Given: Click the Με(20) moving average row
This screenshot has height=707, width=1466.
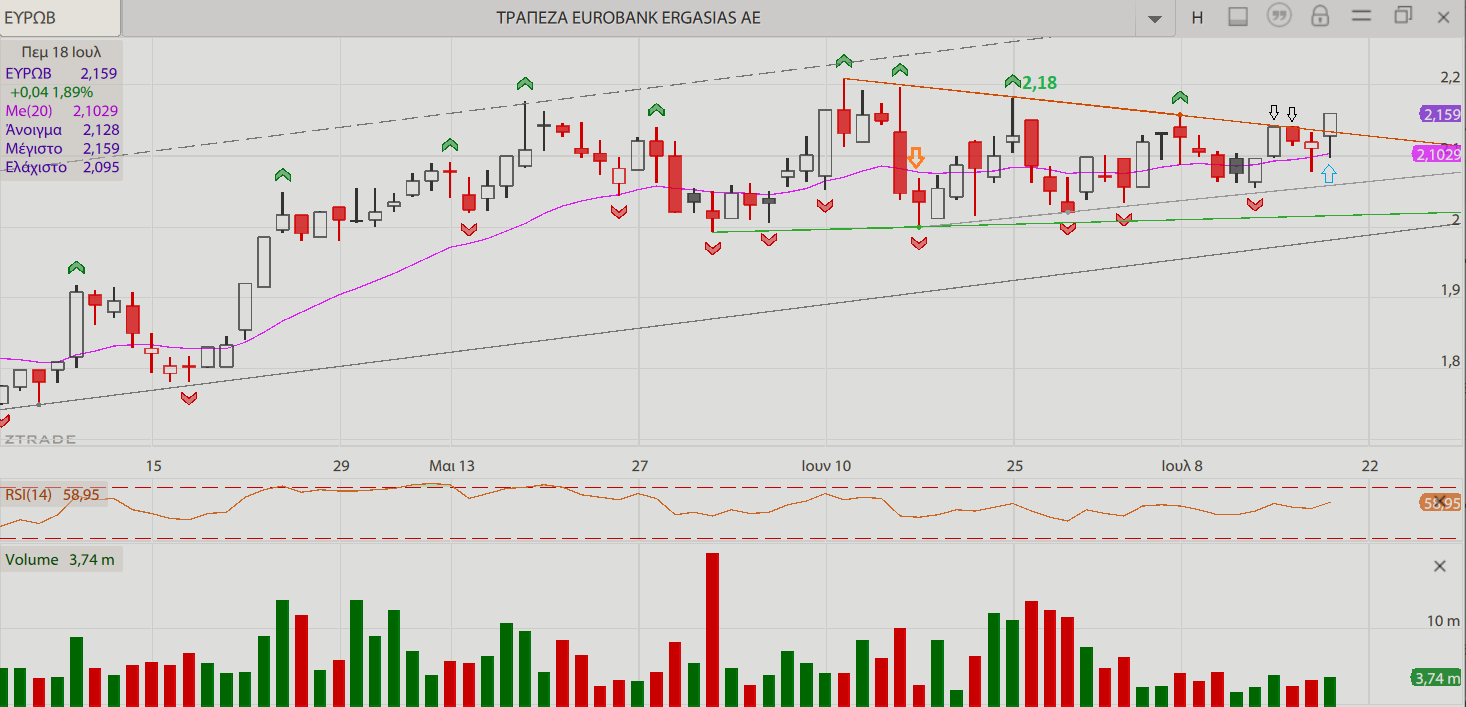Looking at the screenshot, I should pyautogui.click(x=62, y=111).
